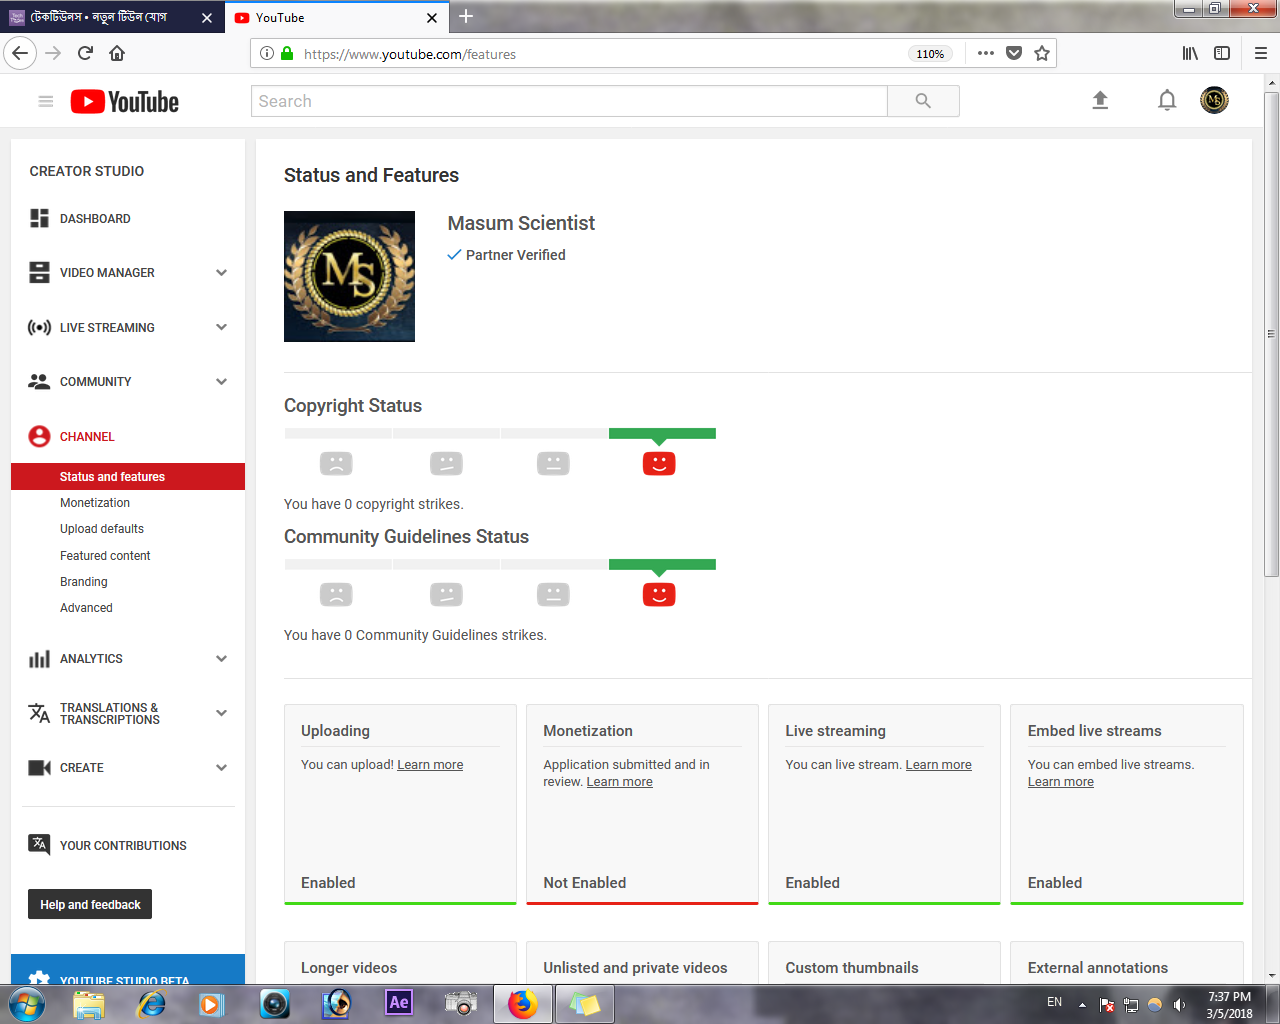Open Featured content page
The height and width of the screenshot is (1024, 1280).
105,556
